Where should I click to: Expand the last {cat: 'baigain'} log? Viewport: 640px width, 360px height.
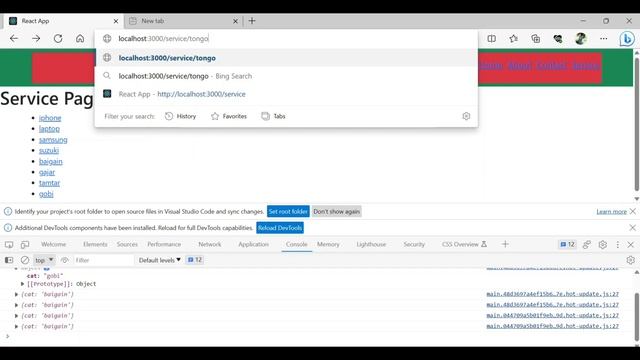click(x=17, y=326)
